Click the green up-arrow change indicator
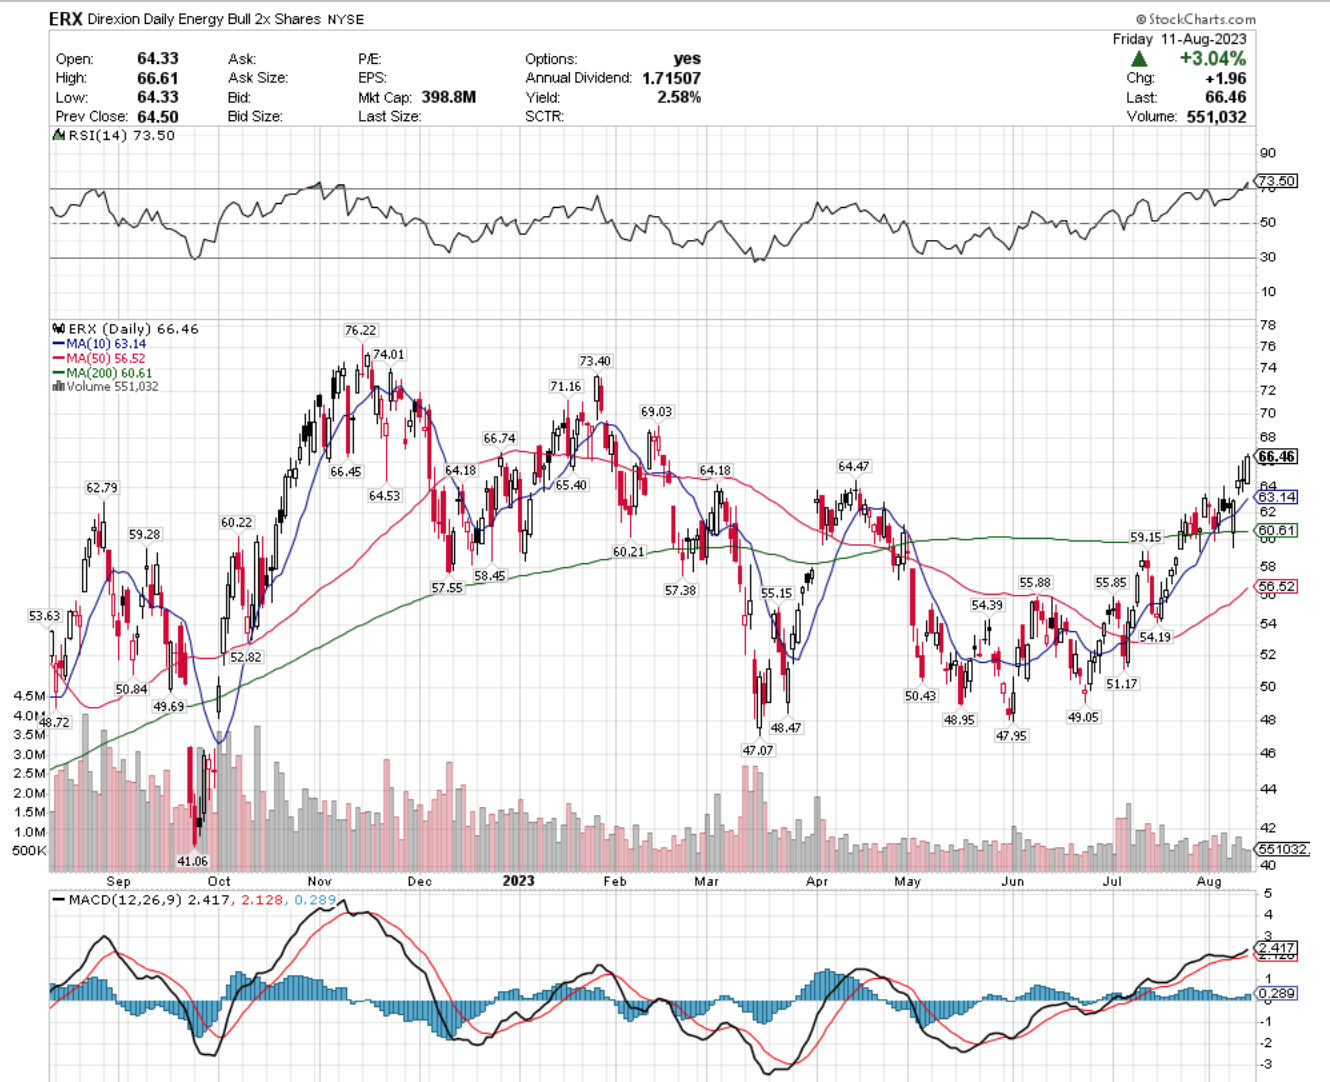This screenshot has height=1082, width=1330. [x=1139, y=59]
